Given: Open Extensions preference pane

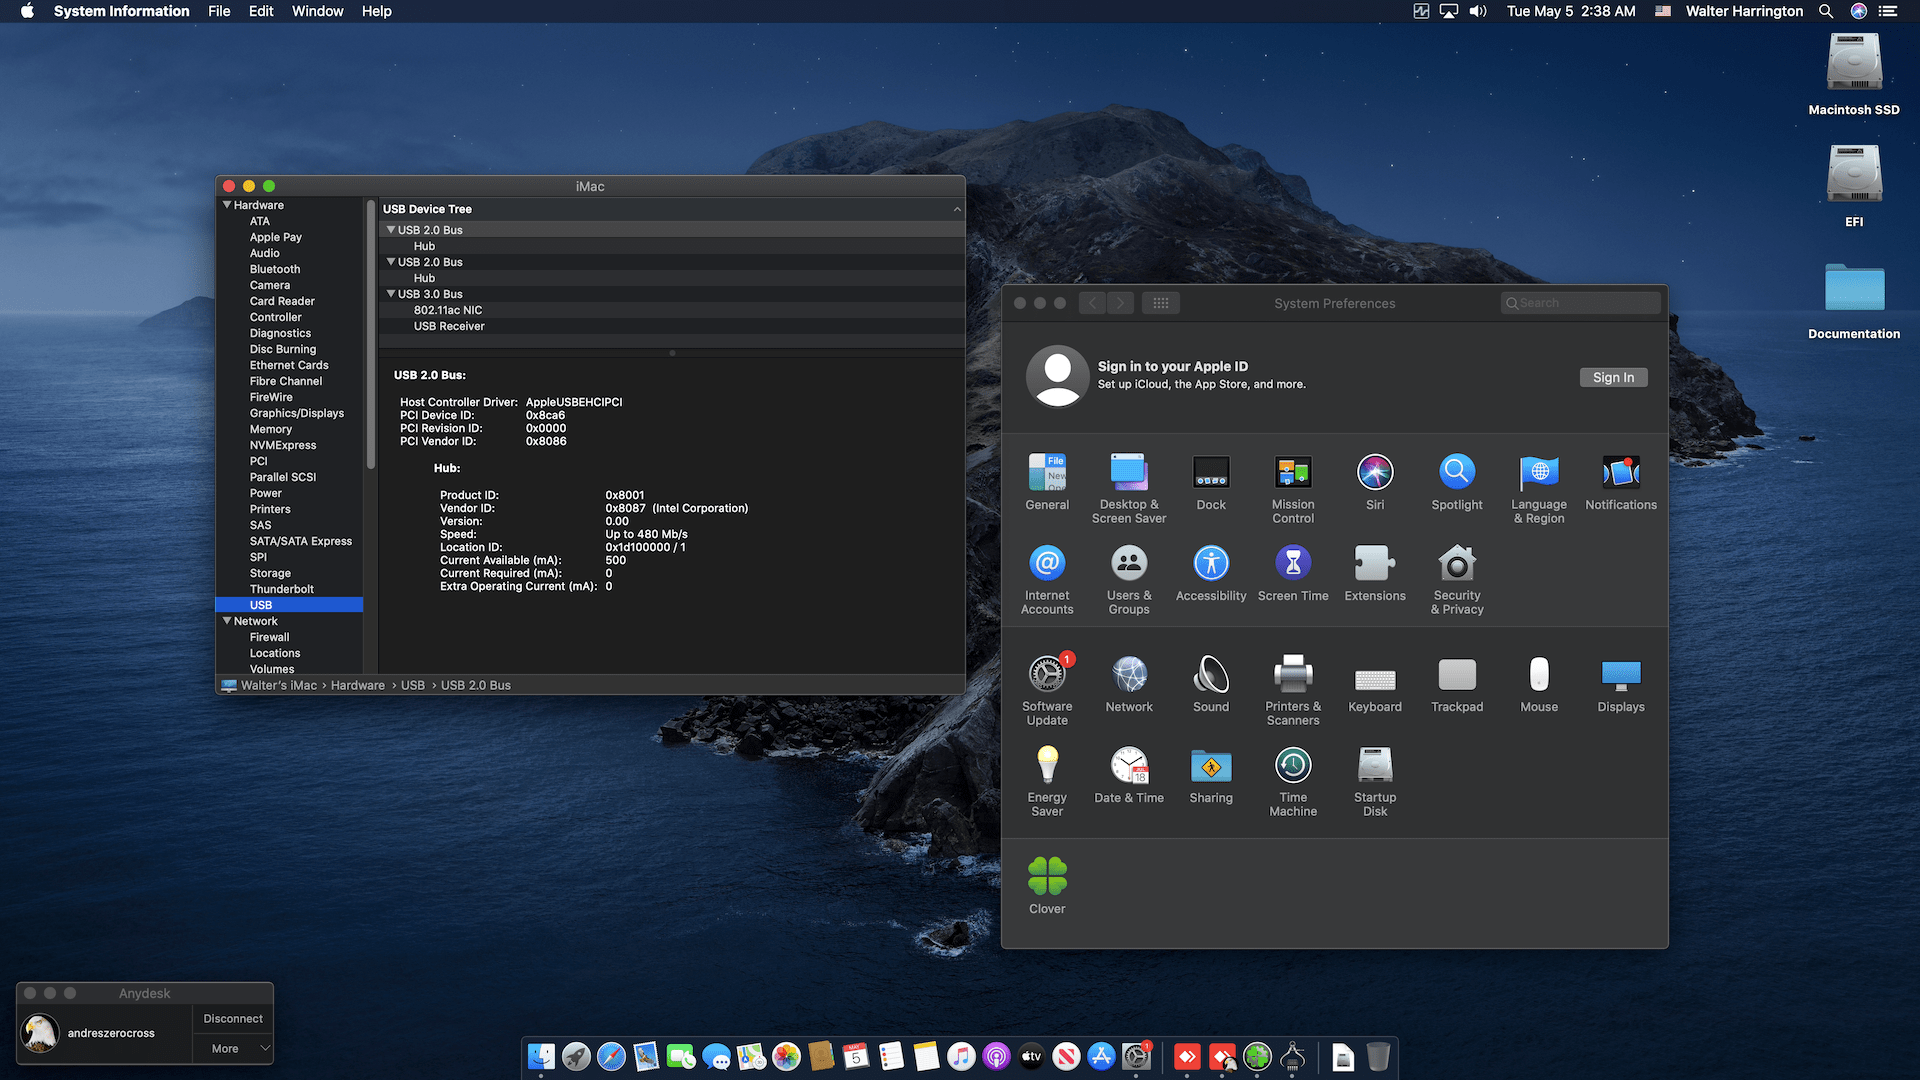Looking at the screenshot, I should [x=1375, y=572].
